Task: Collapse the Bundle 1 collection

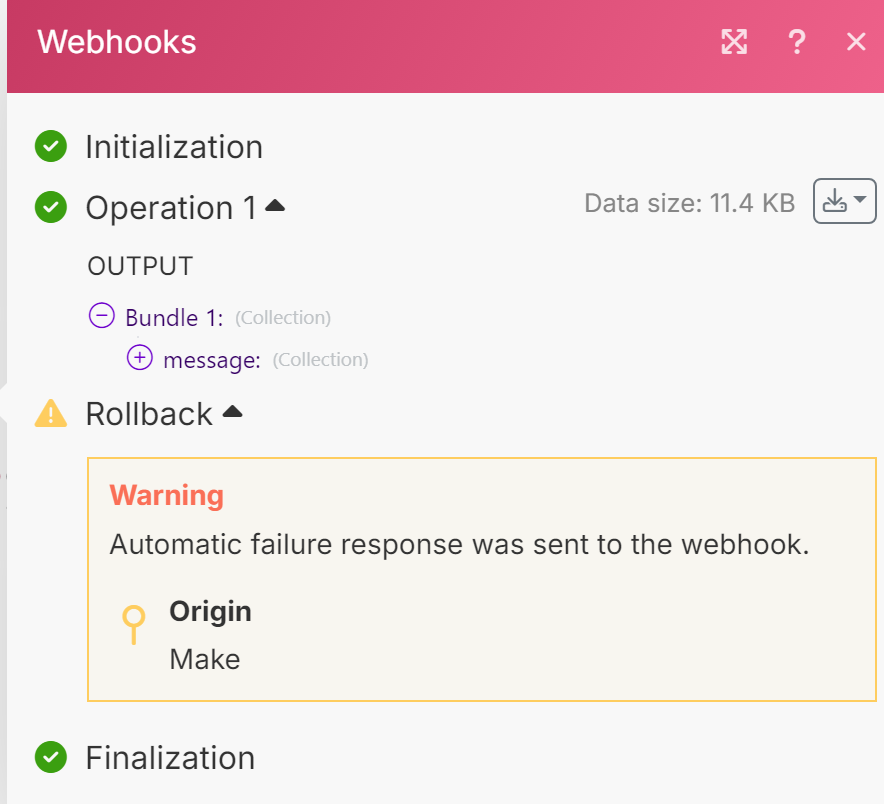Action: click(101, 315)
